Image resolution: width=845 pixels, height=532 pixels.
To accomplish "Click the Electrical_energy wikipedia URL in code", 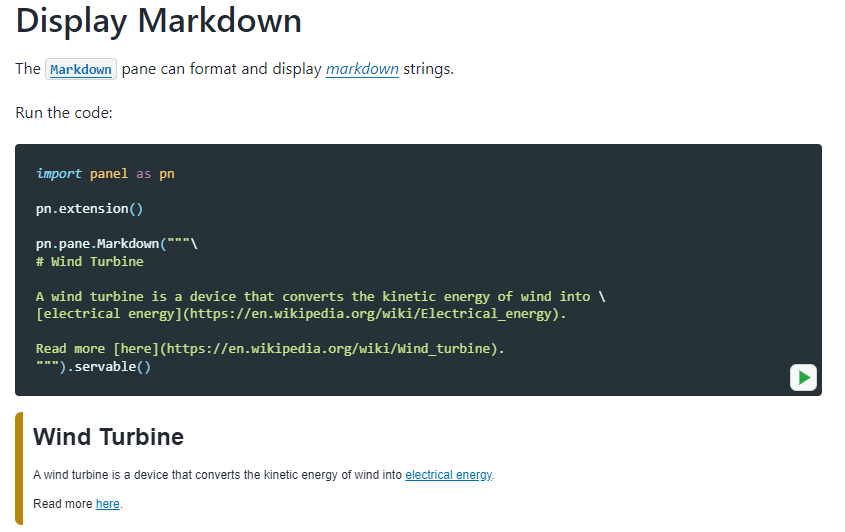I will coord(371,314).
